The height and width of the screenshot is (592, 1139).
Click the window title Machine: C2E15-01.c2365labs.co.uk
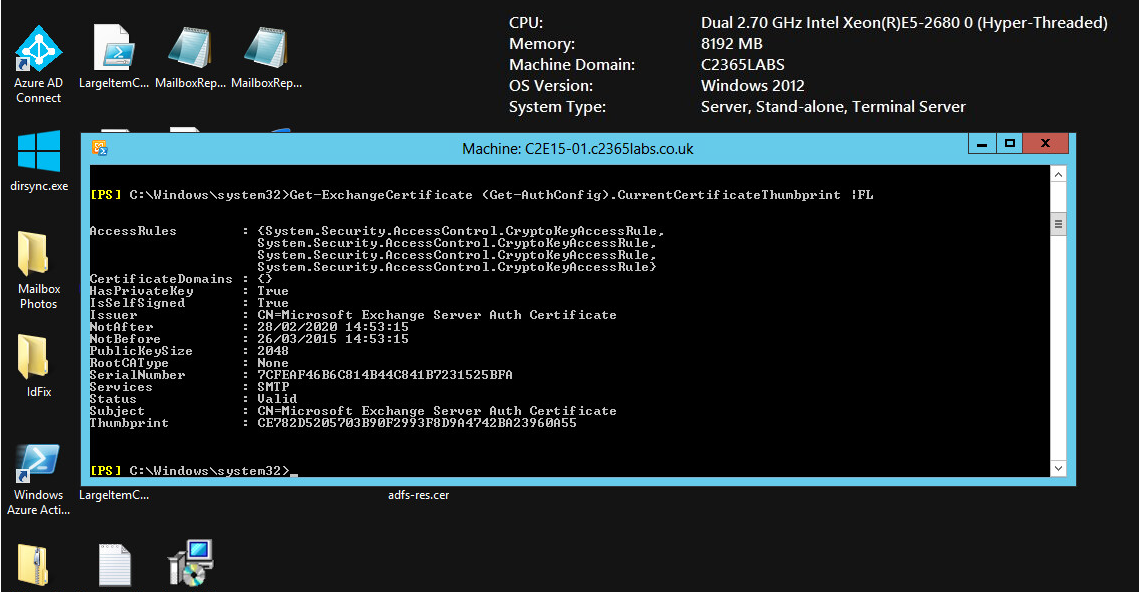pos(577,149)
